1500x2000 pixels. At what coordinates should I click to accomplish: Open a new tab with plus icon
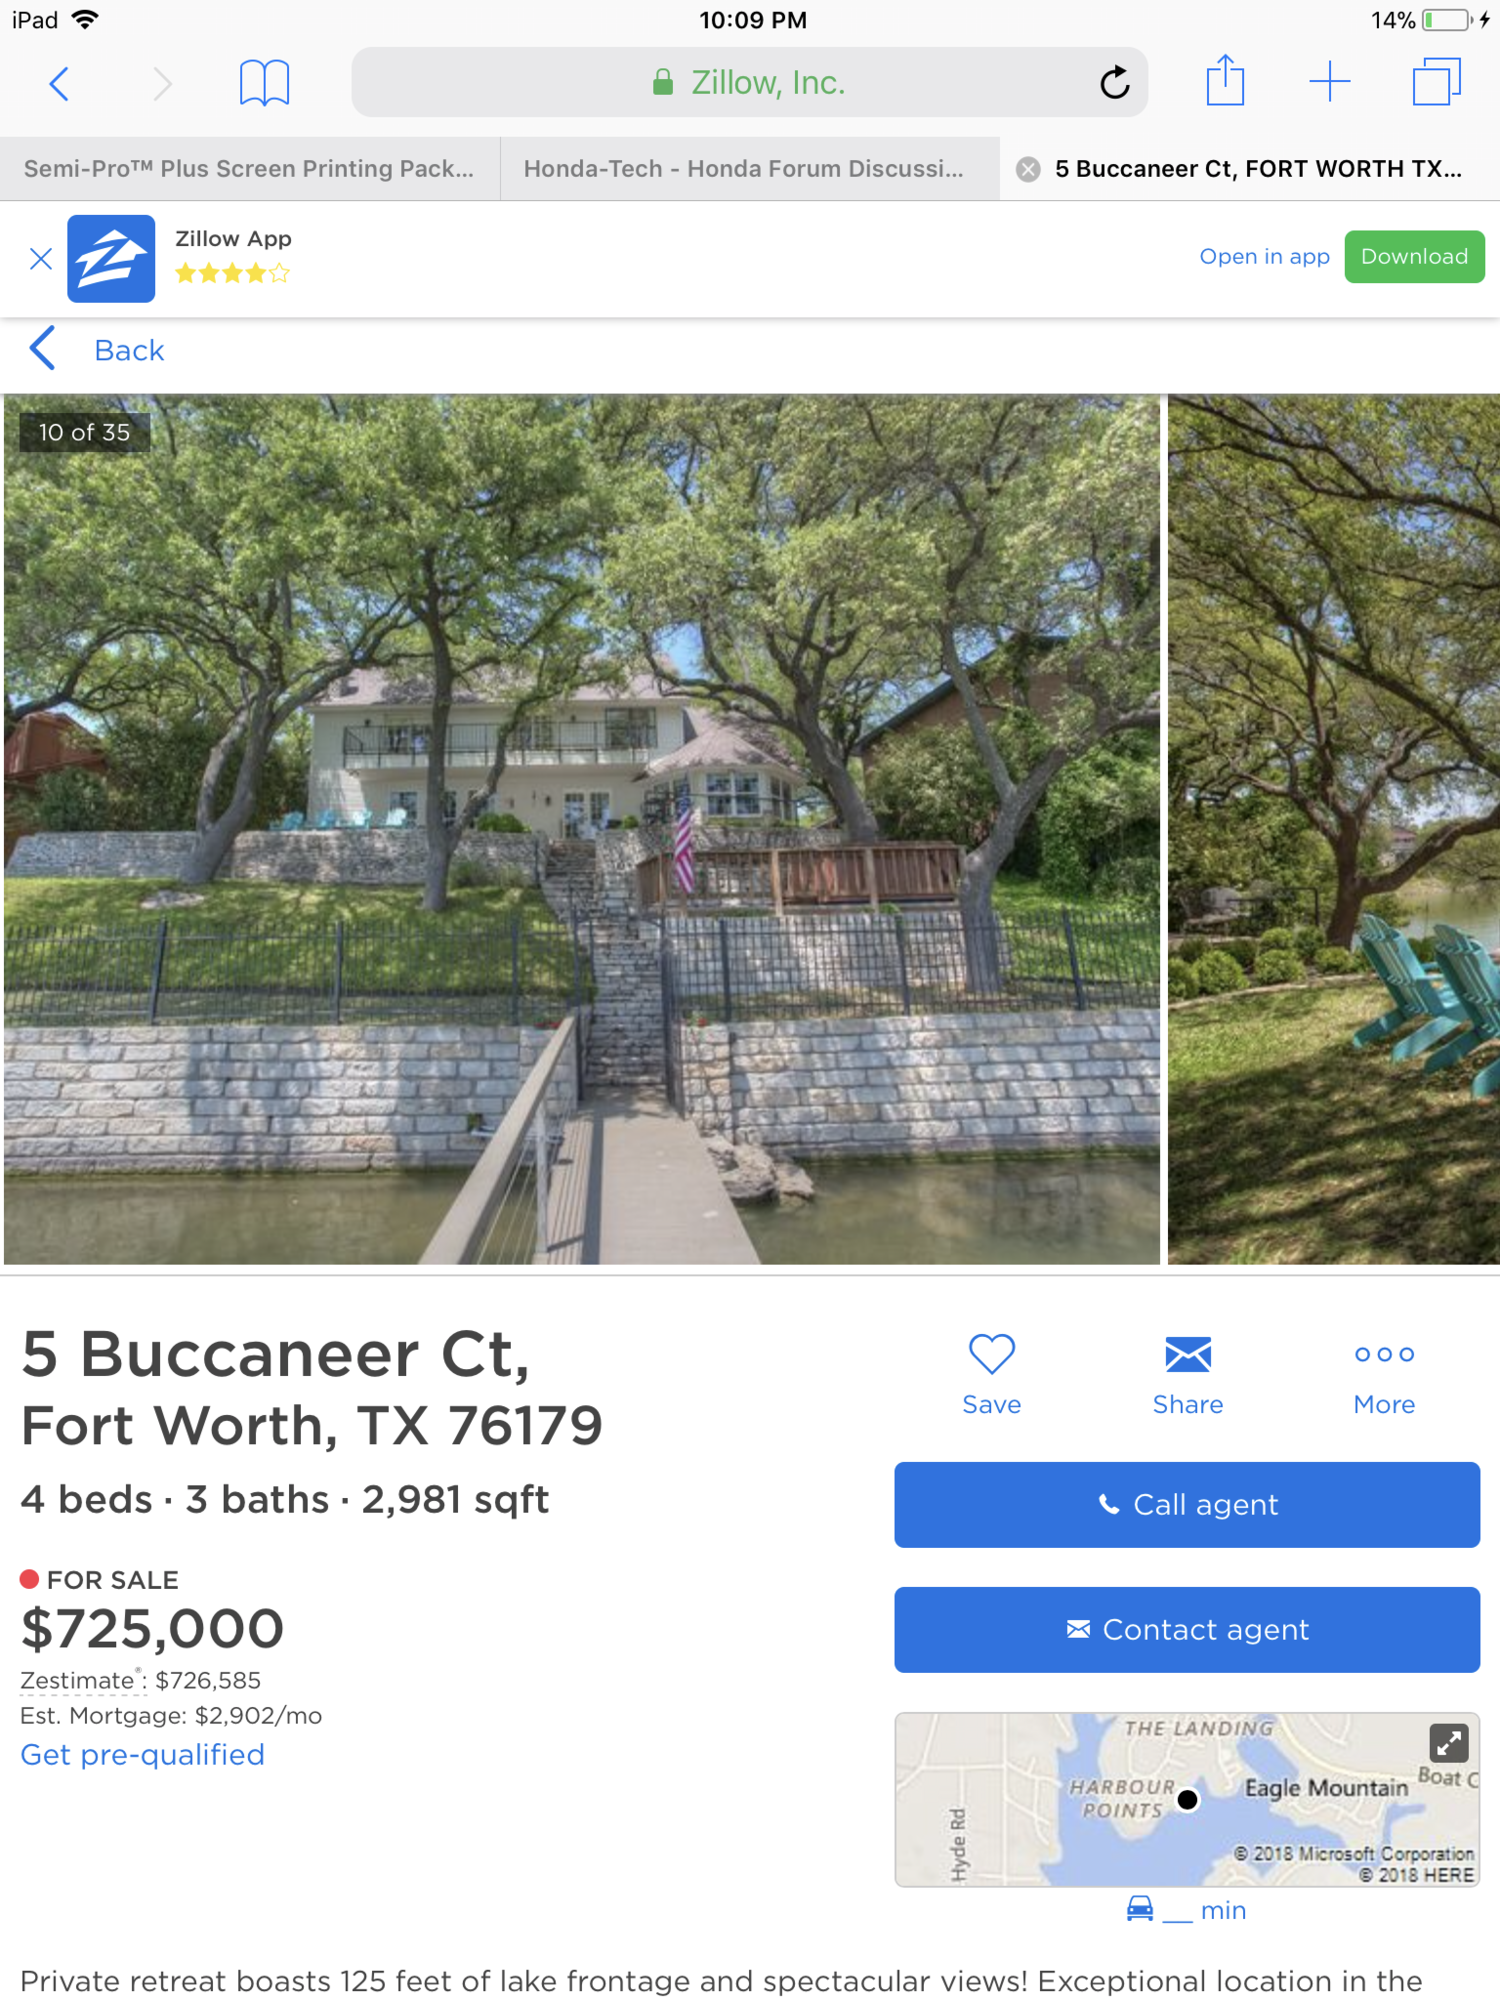pos(1329,81)
